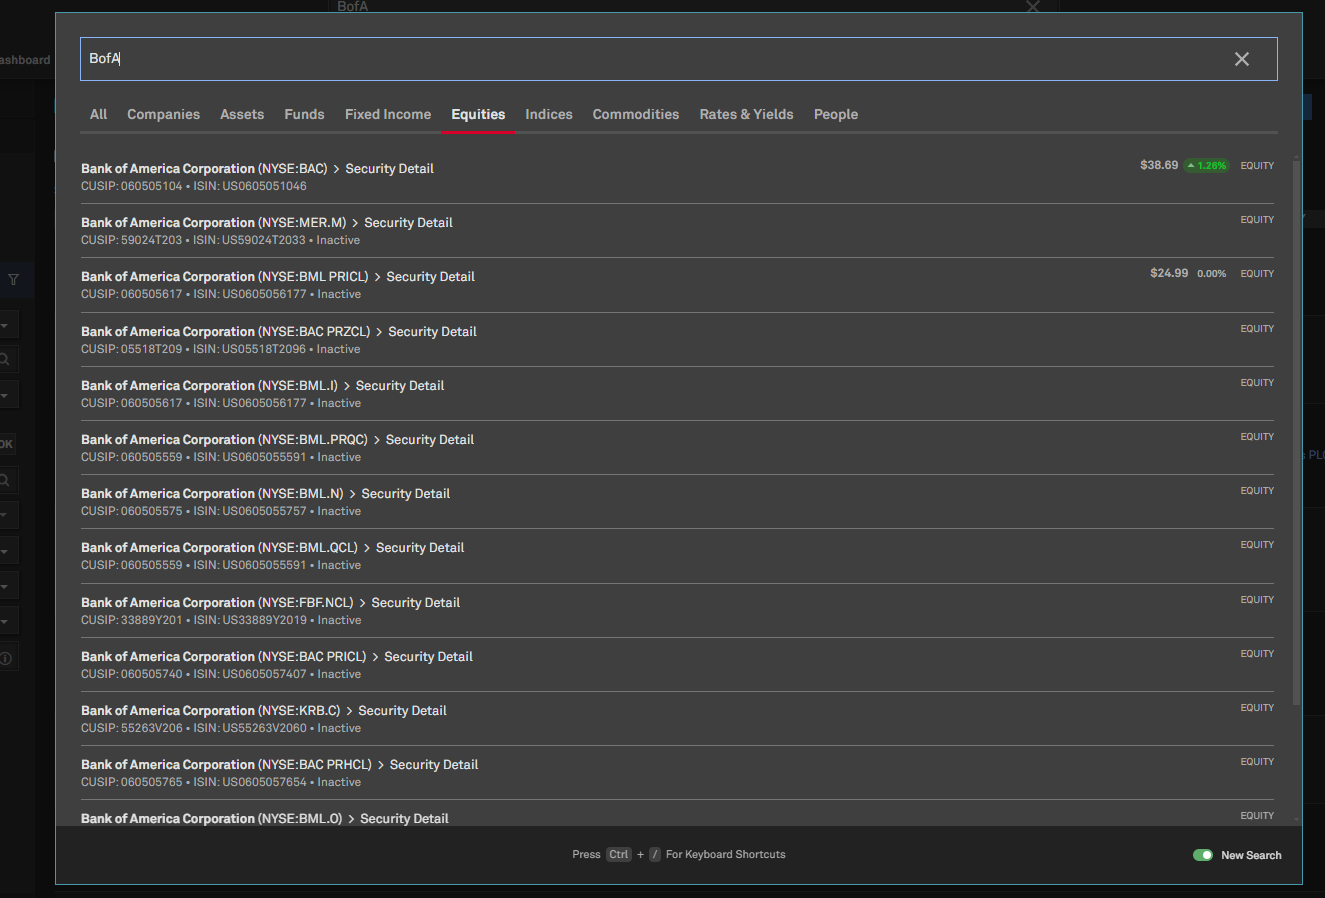
Task: Select the Assets tab
Action: [x=242, y=114]
